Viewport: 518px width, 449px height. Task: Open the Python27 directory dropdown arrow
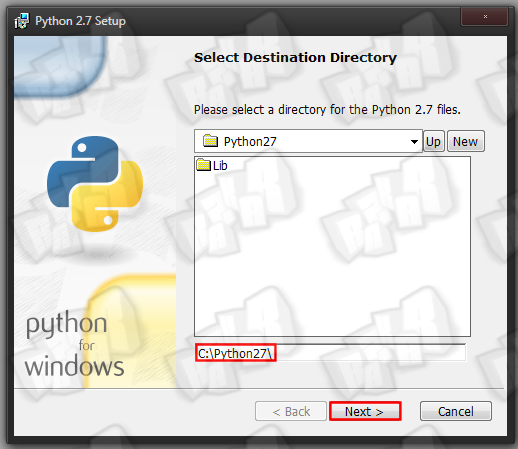tap(414, 142)
